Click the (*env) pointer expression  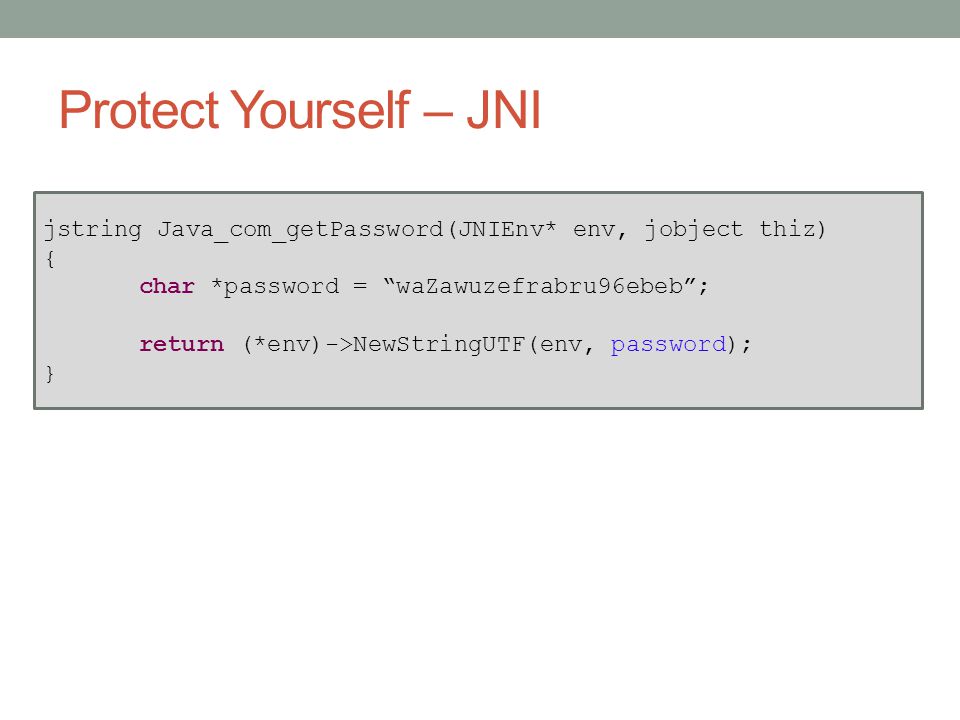[282, 345]
